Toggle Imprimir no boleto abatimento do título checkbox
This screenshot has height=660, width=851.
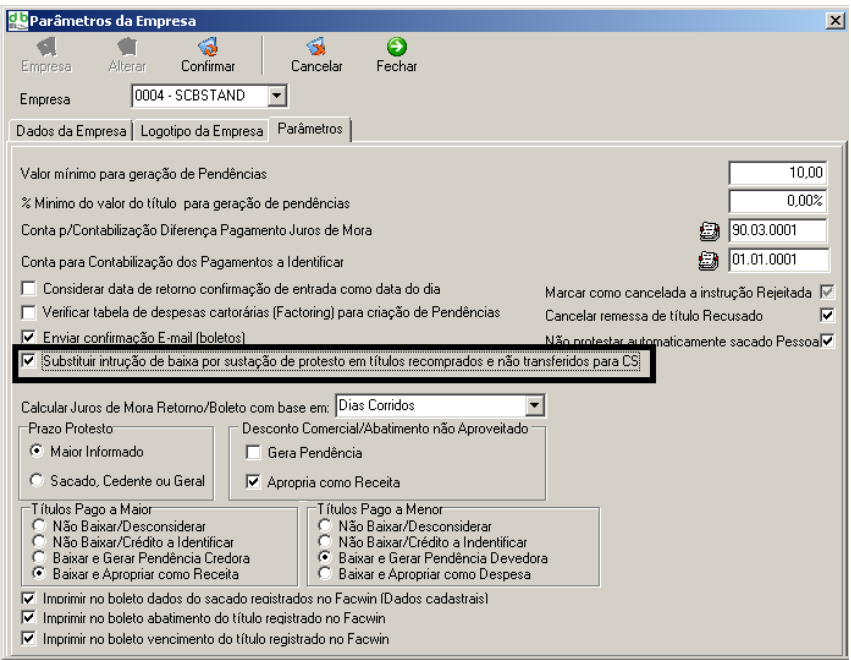tap(28, 618)
